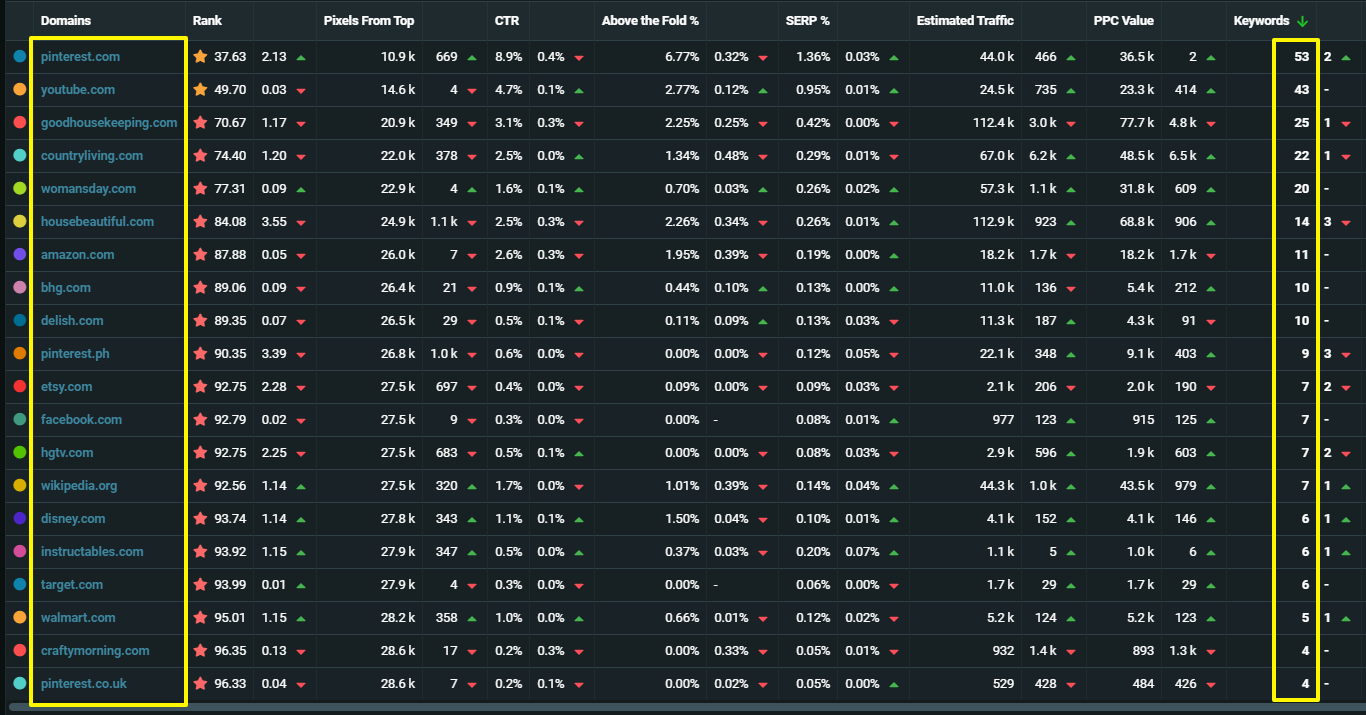
Task: Sort by Pixels From Top column header
Action: [x=369, y=21]
